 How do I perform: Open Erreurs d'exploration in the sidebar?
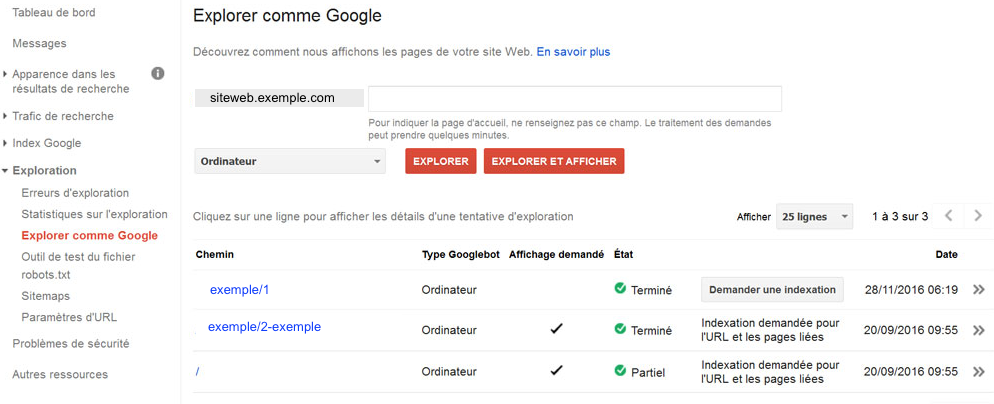[x=75, y=193]
